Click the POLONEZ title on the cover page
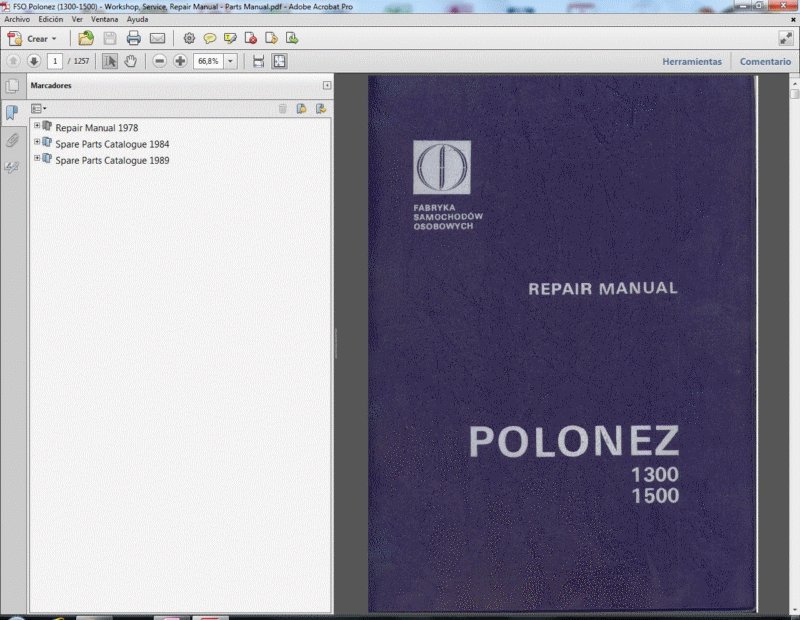Screen dimensions: 800x620 click(574, 441)
